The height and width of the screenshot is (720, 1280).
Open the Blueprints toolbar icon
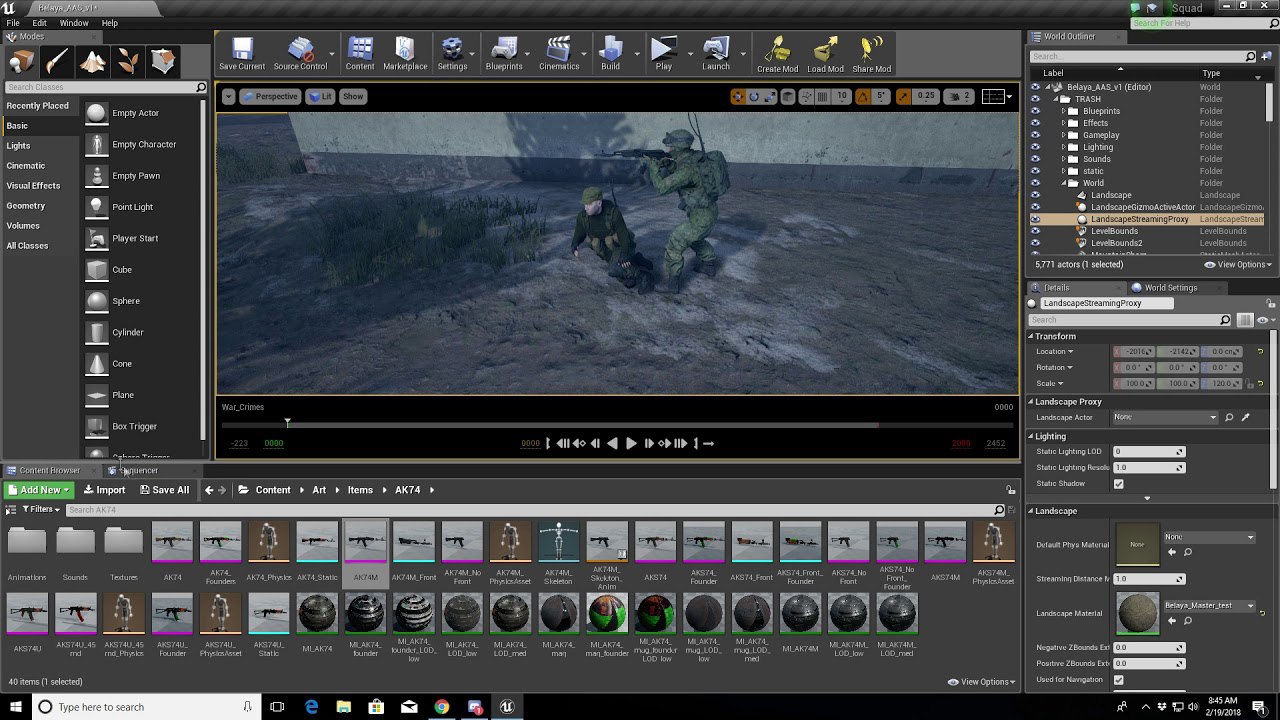pyautogui.click(x=504, y=54)
